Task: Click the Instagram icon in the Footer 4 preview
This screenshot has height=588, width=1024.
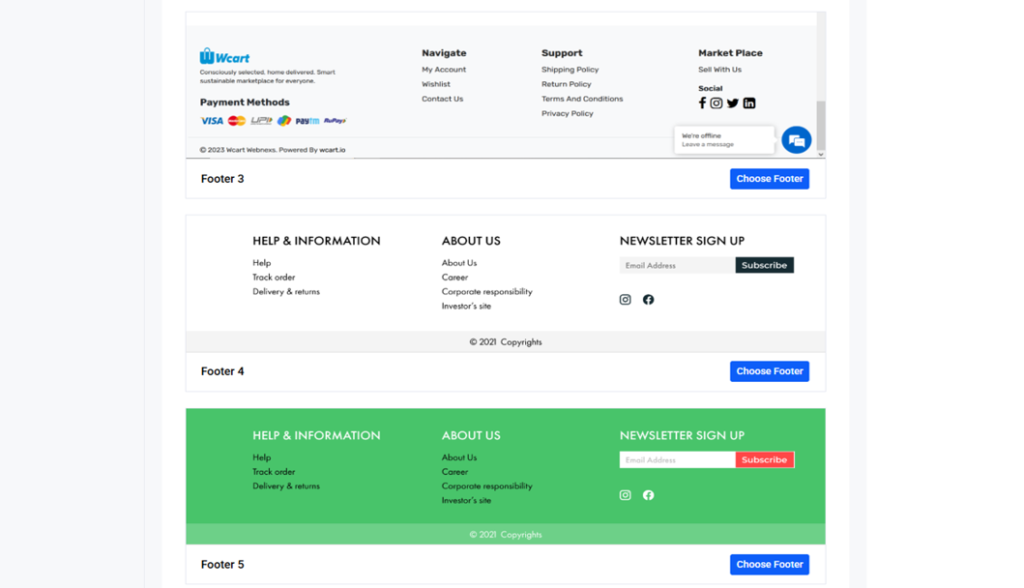Action: [625, 299]
